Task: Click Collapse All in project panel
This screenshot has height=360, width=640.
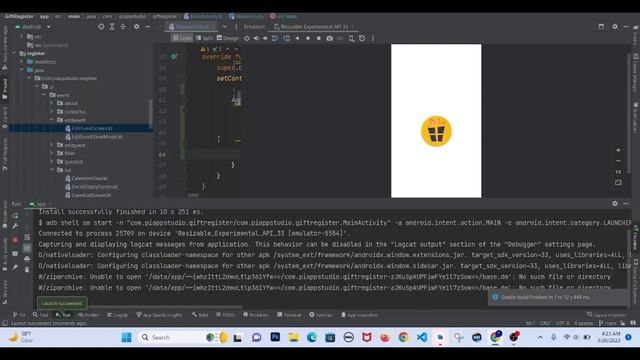Action: (123, 27)
